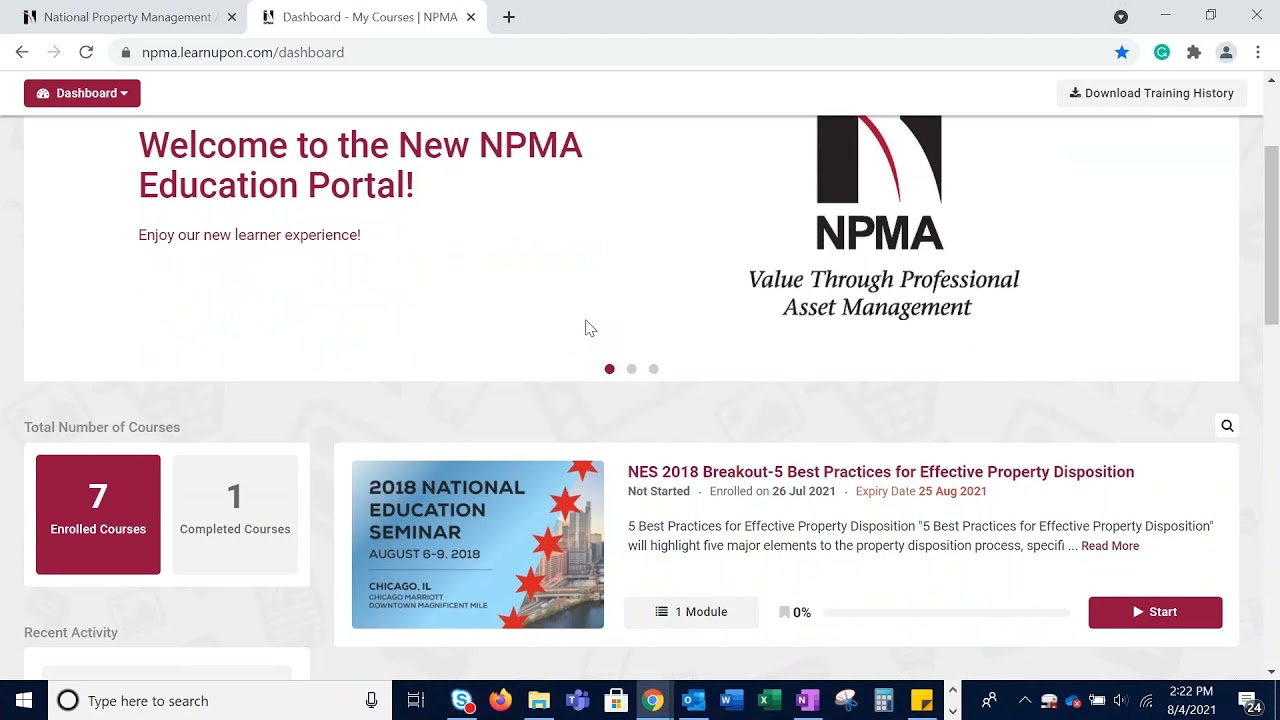Click the Grammarly extension icon
Image resolution: width=1280 pixels, height=720 pixels.
coord(1161,52)
